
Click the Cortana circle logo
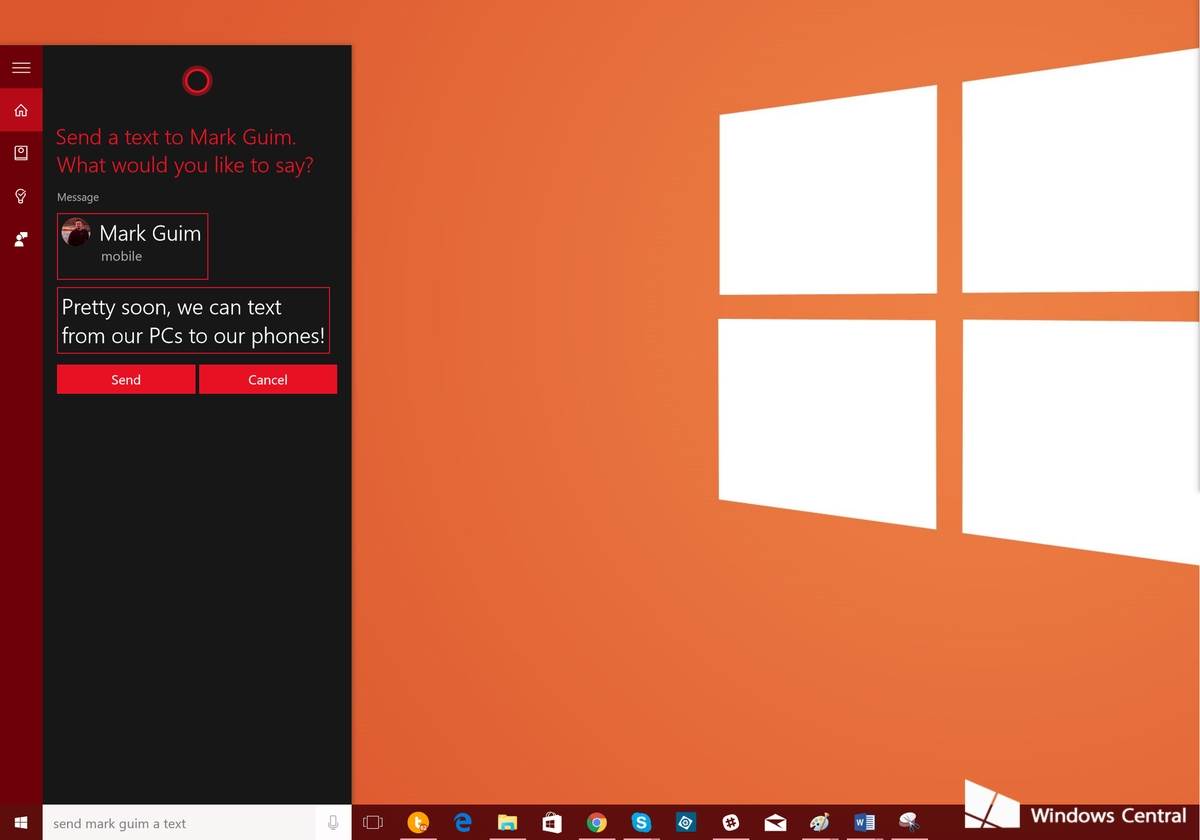tap(197, 80)
